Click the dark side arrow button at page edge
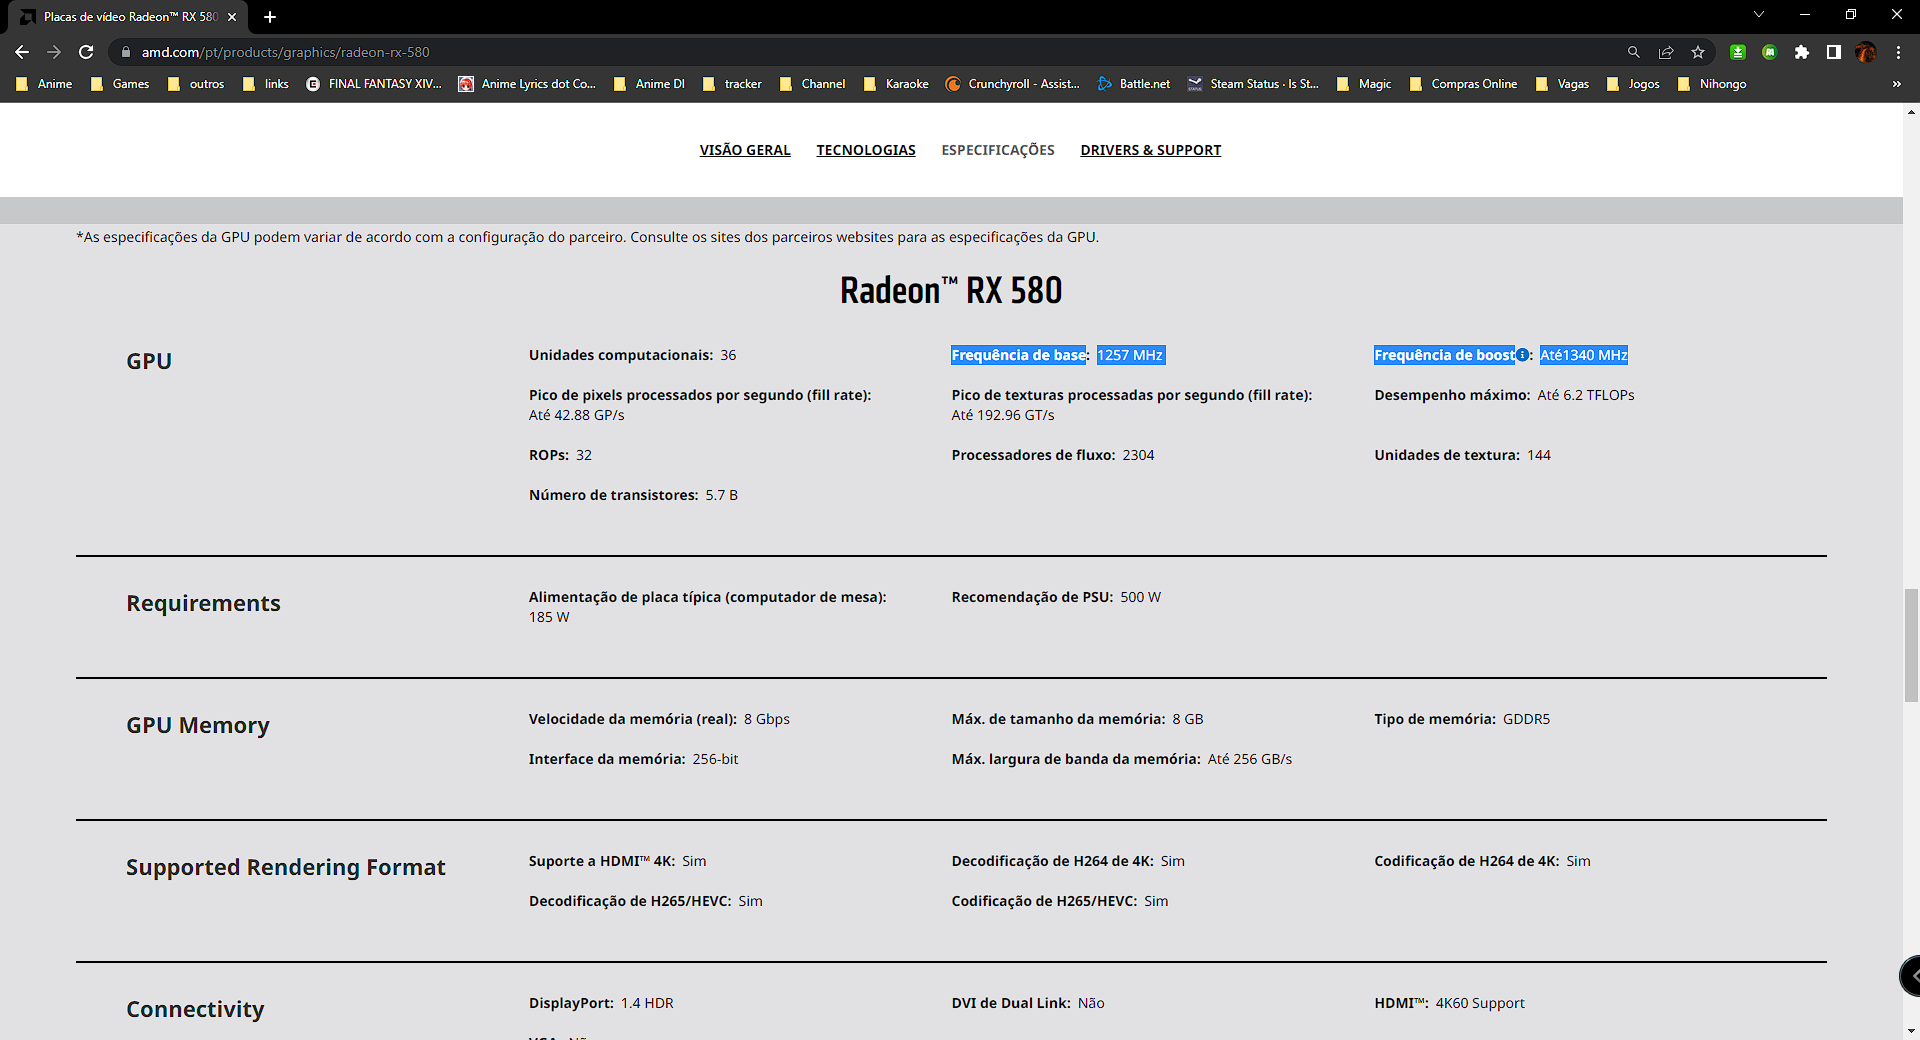The height and width of the screenshot is (1040, 1920). point(1910,976)
